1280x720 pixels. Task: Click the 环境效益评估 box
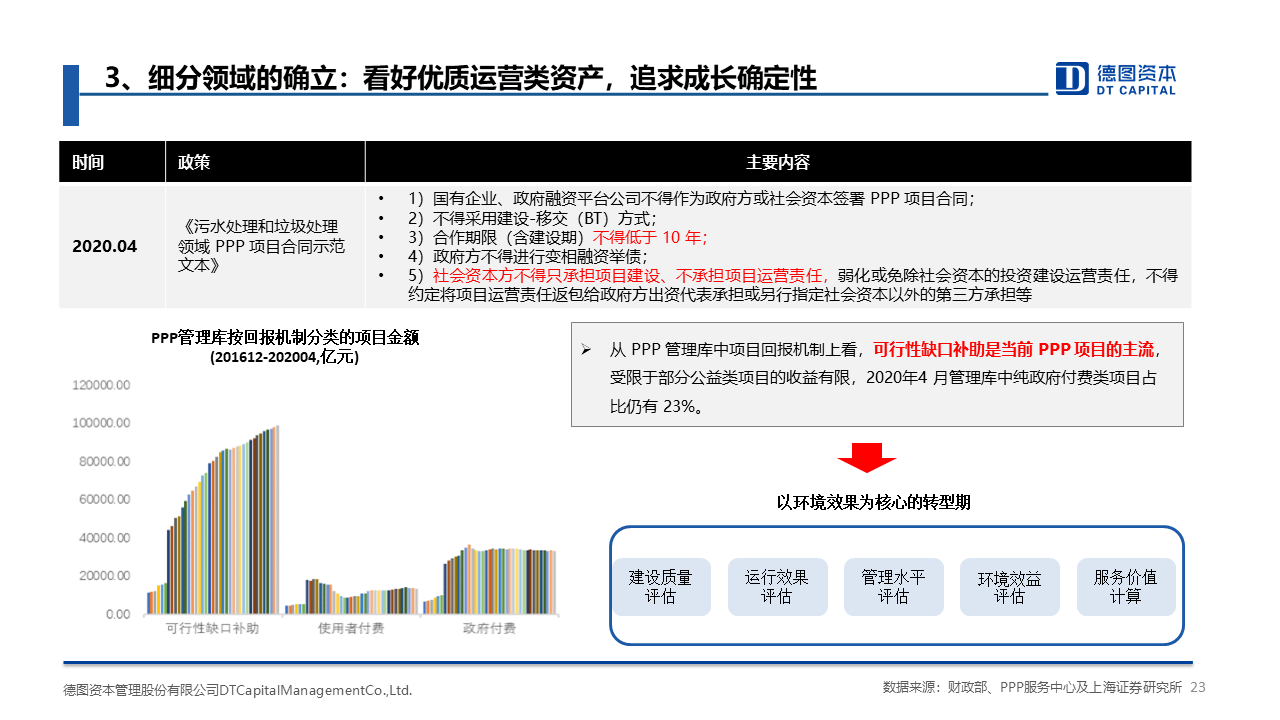pos(1009,586)
